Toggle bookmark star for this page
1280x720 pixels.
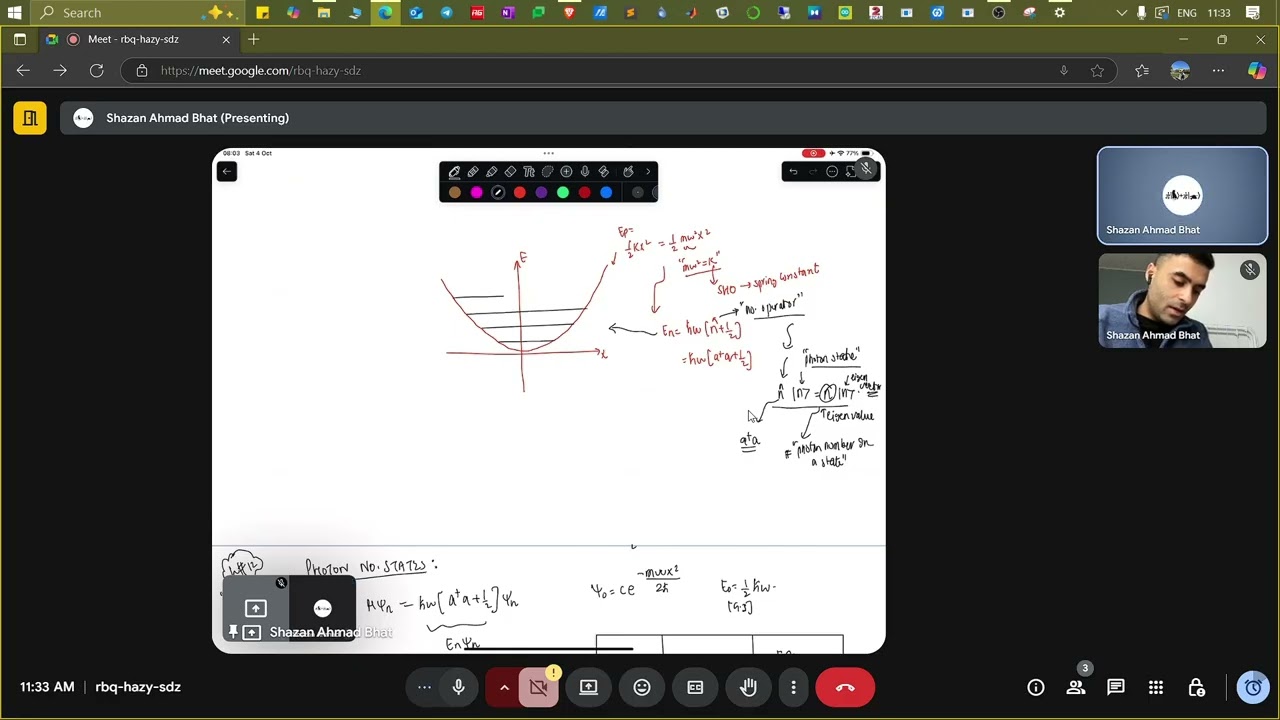point(1097,70)
